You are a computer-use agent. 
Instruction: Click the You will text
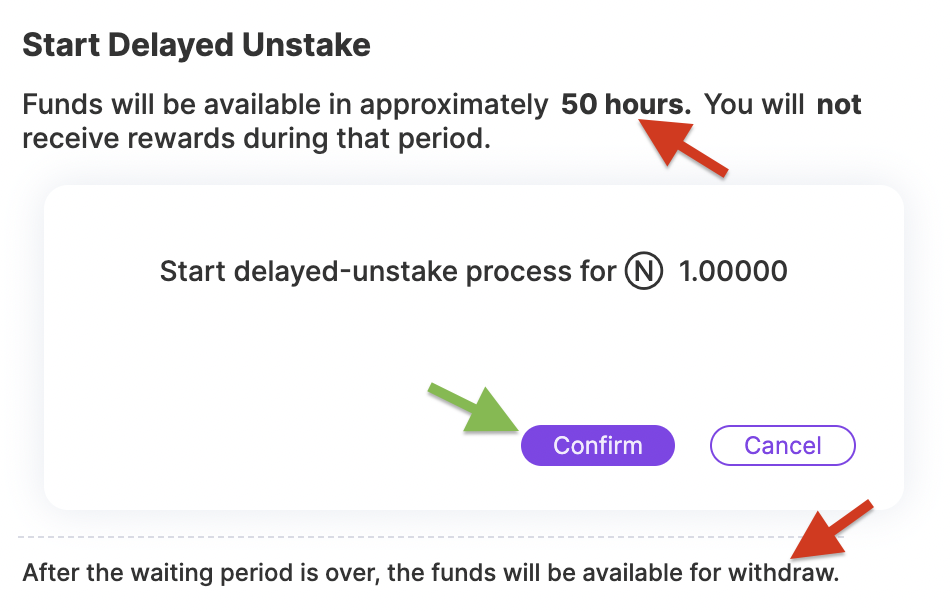click(754, 104)
